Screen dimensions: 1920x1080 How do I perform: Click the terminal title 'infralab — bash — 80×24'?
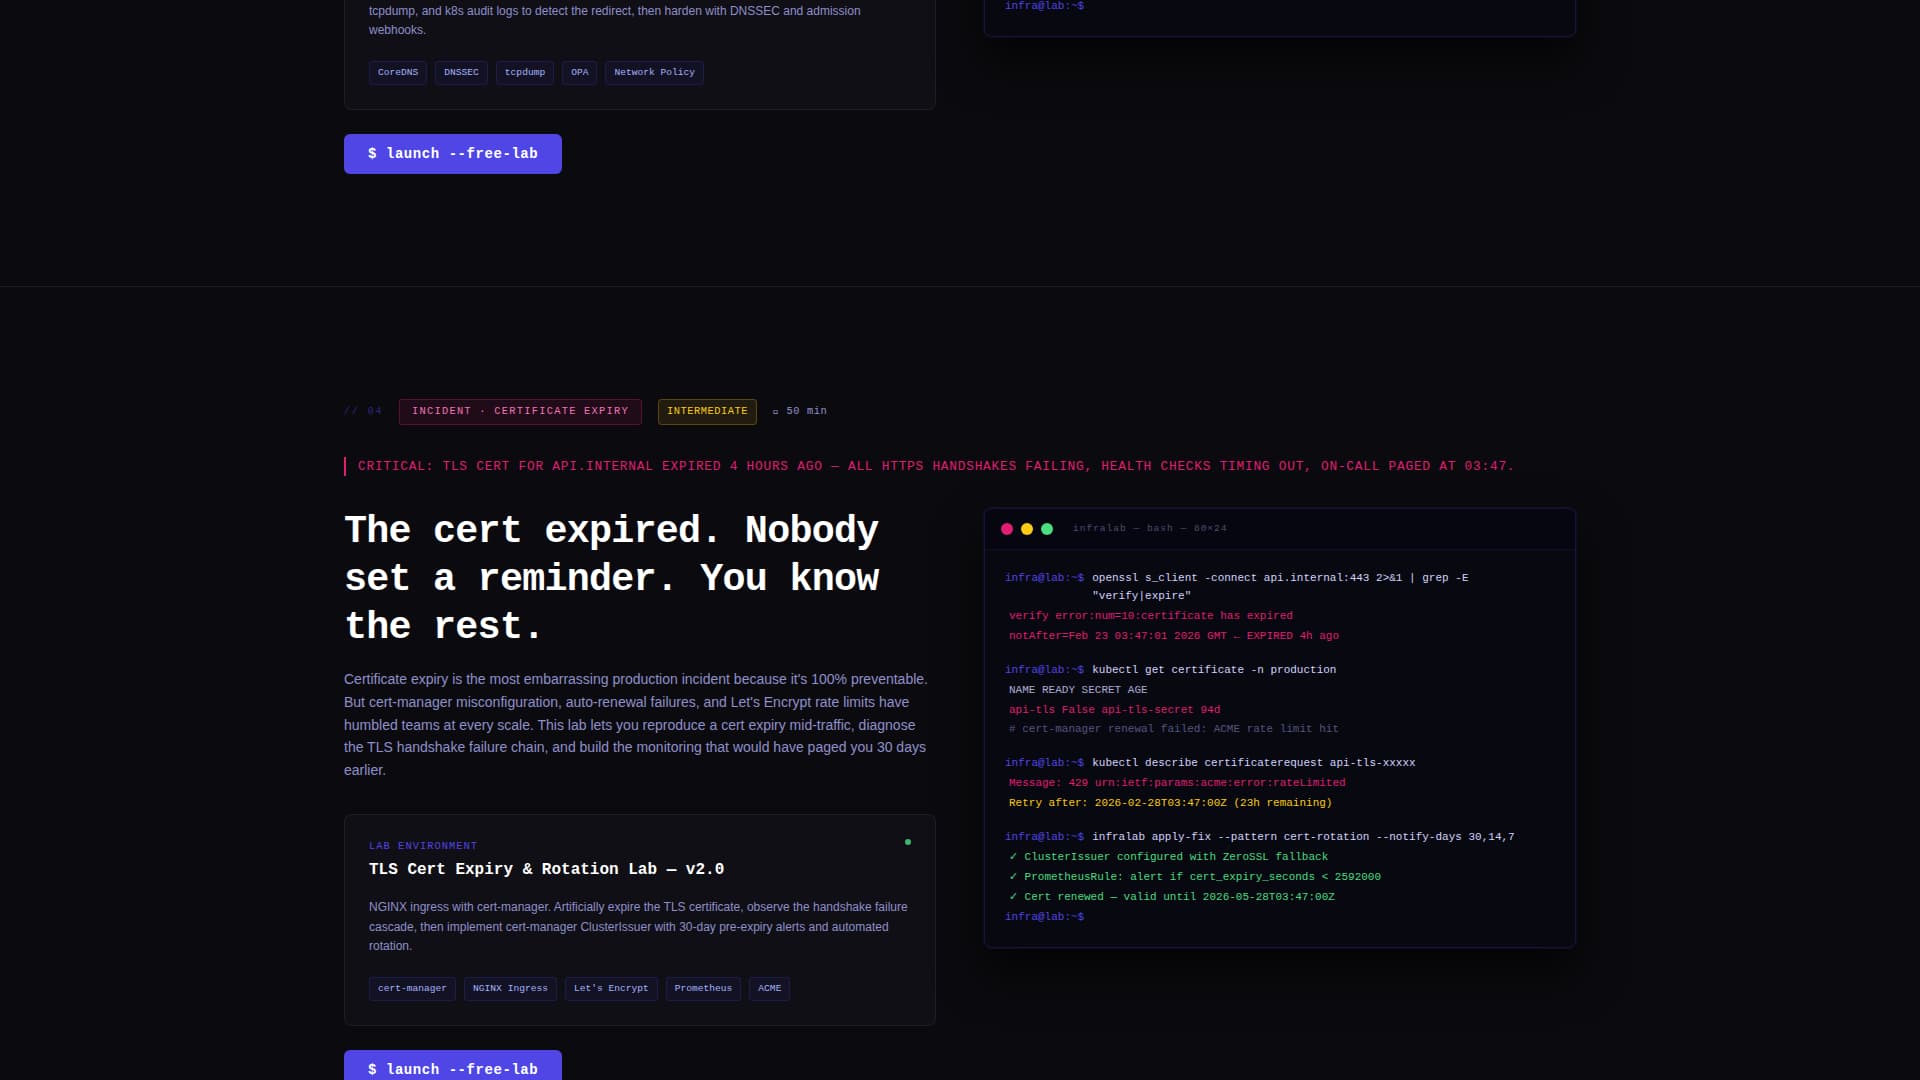click(x=1150, y=529)
